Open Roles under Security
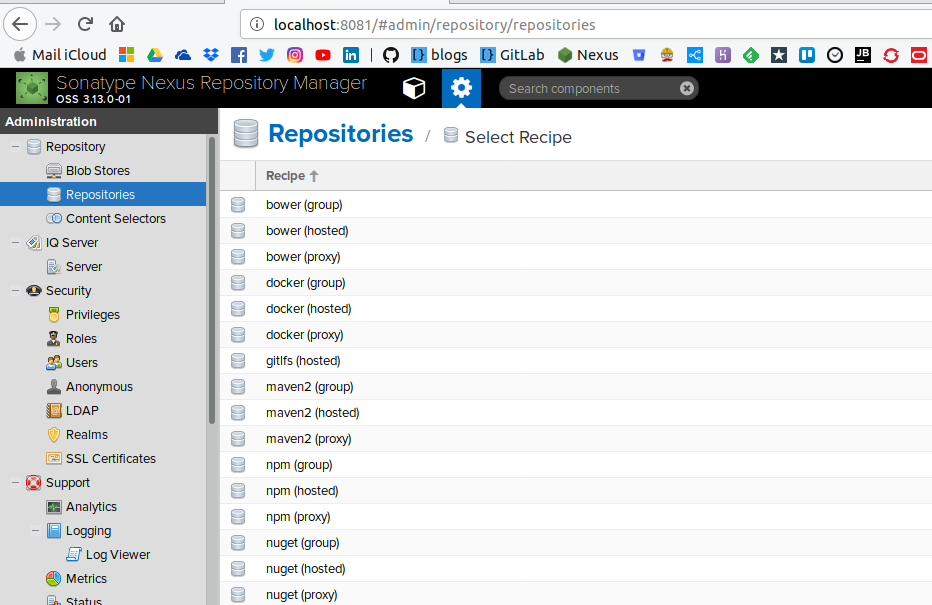Viewport: 932px width, 605px height. coord(103,339)
